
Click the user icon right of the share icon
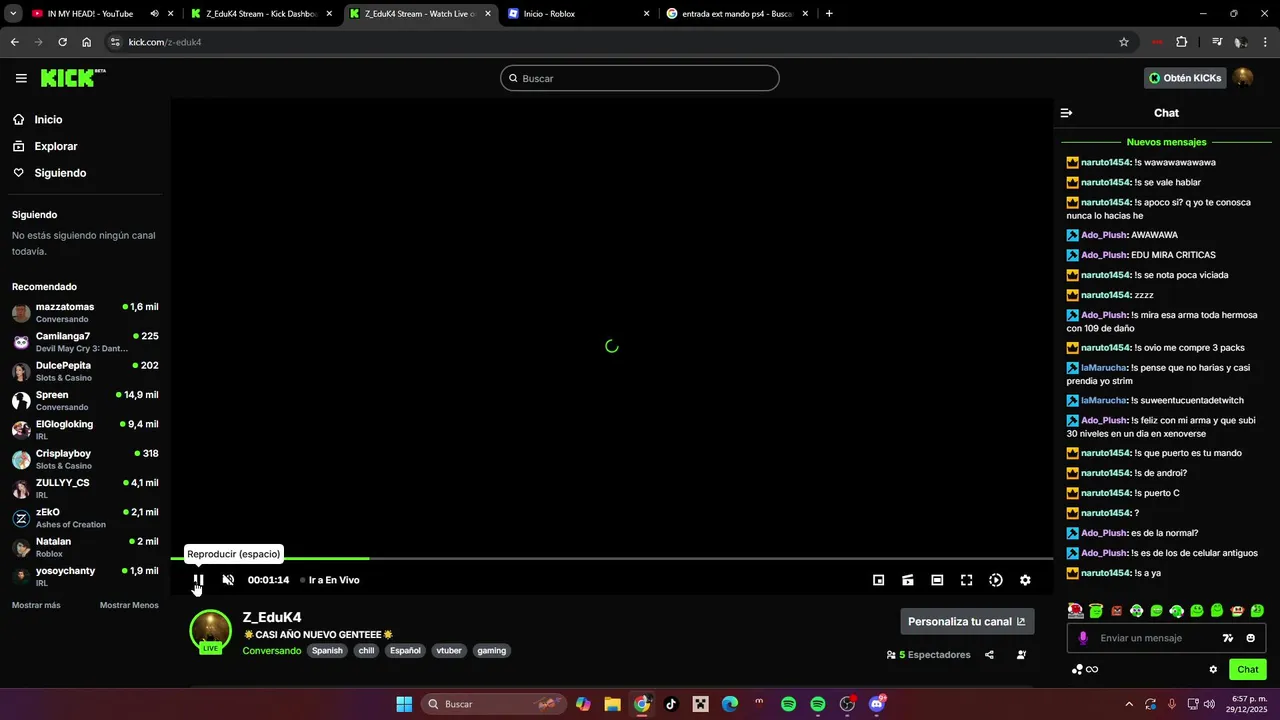1021,655
